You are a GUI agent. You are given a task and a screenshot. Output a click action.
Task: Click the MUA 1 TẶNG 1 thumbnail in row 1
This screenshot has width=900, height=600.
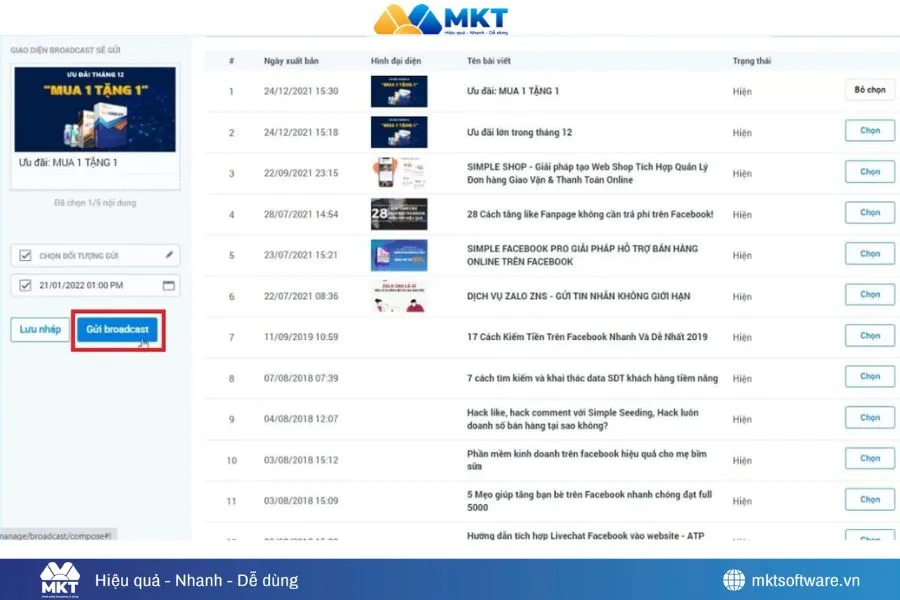point(399,90)
